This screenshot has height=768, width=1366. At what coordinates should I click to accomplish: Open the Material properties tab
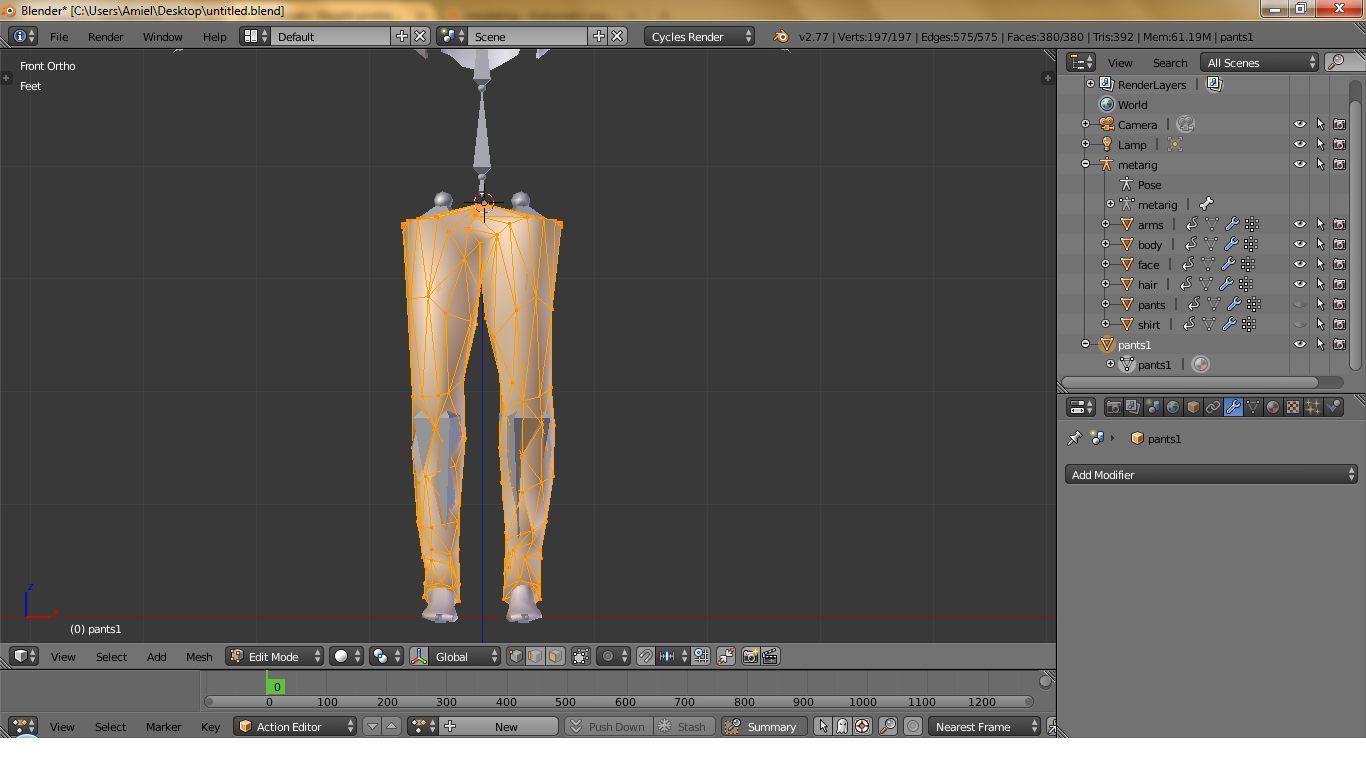coord(1273,407)
